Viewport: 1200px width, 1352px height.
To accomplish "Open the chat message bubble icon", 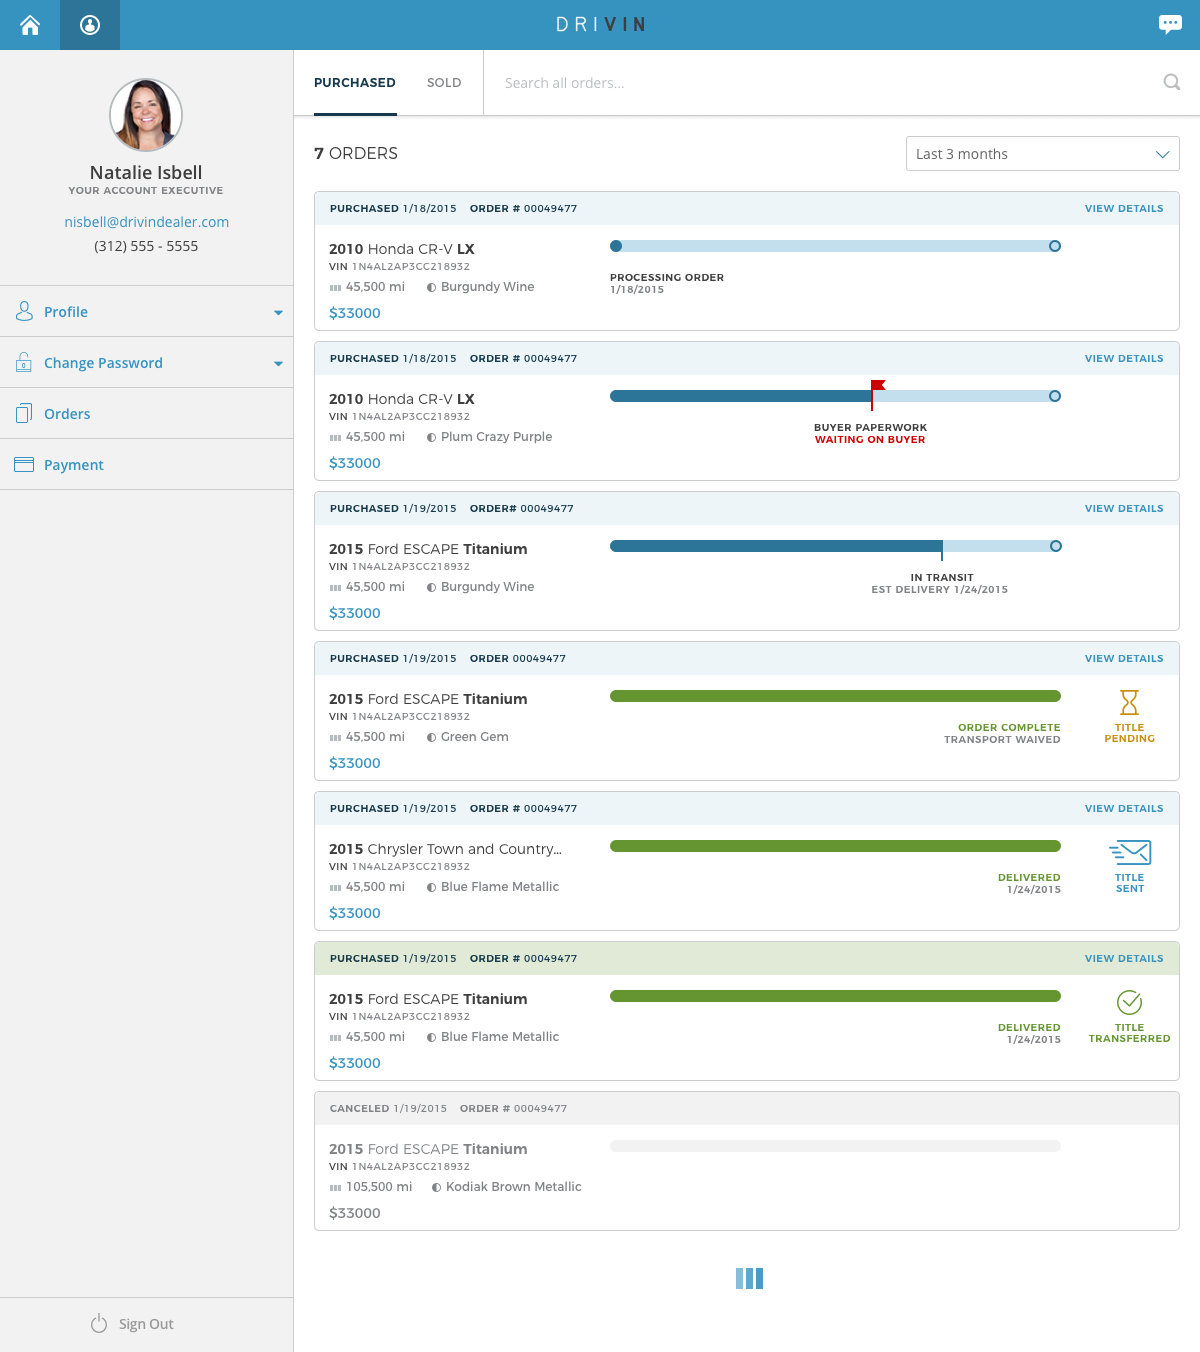I will click(1170, 24).
